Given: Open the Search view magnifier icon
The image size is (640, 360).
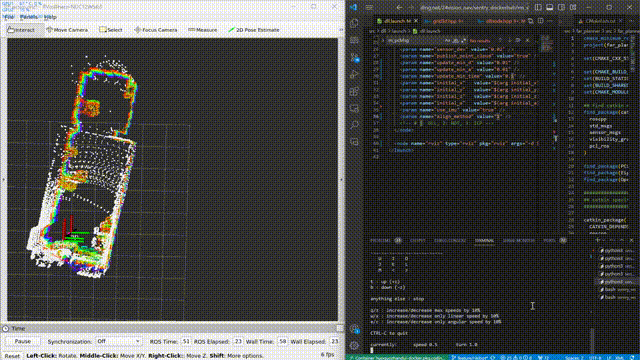Looking at the screenshot, I should pyautogui.click(x=354, y=125).
